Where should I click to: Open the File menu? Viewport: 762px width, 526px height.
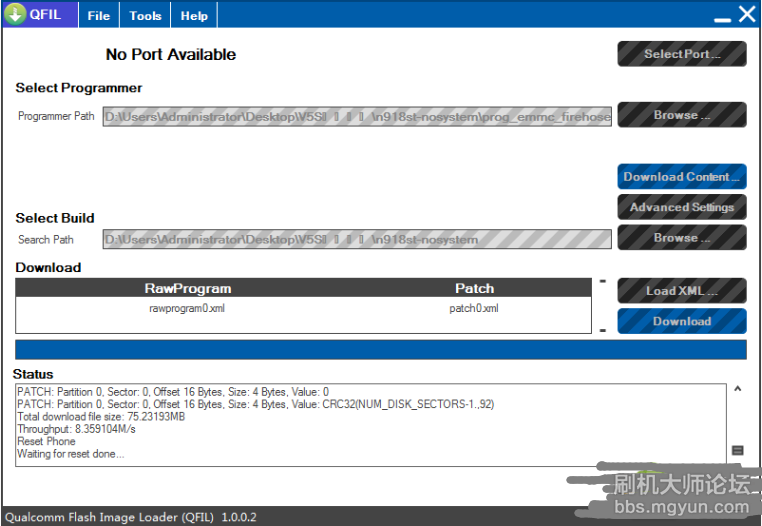(99, 16)
